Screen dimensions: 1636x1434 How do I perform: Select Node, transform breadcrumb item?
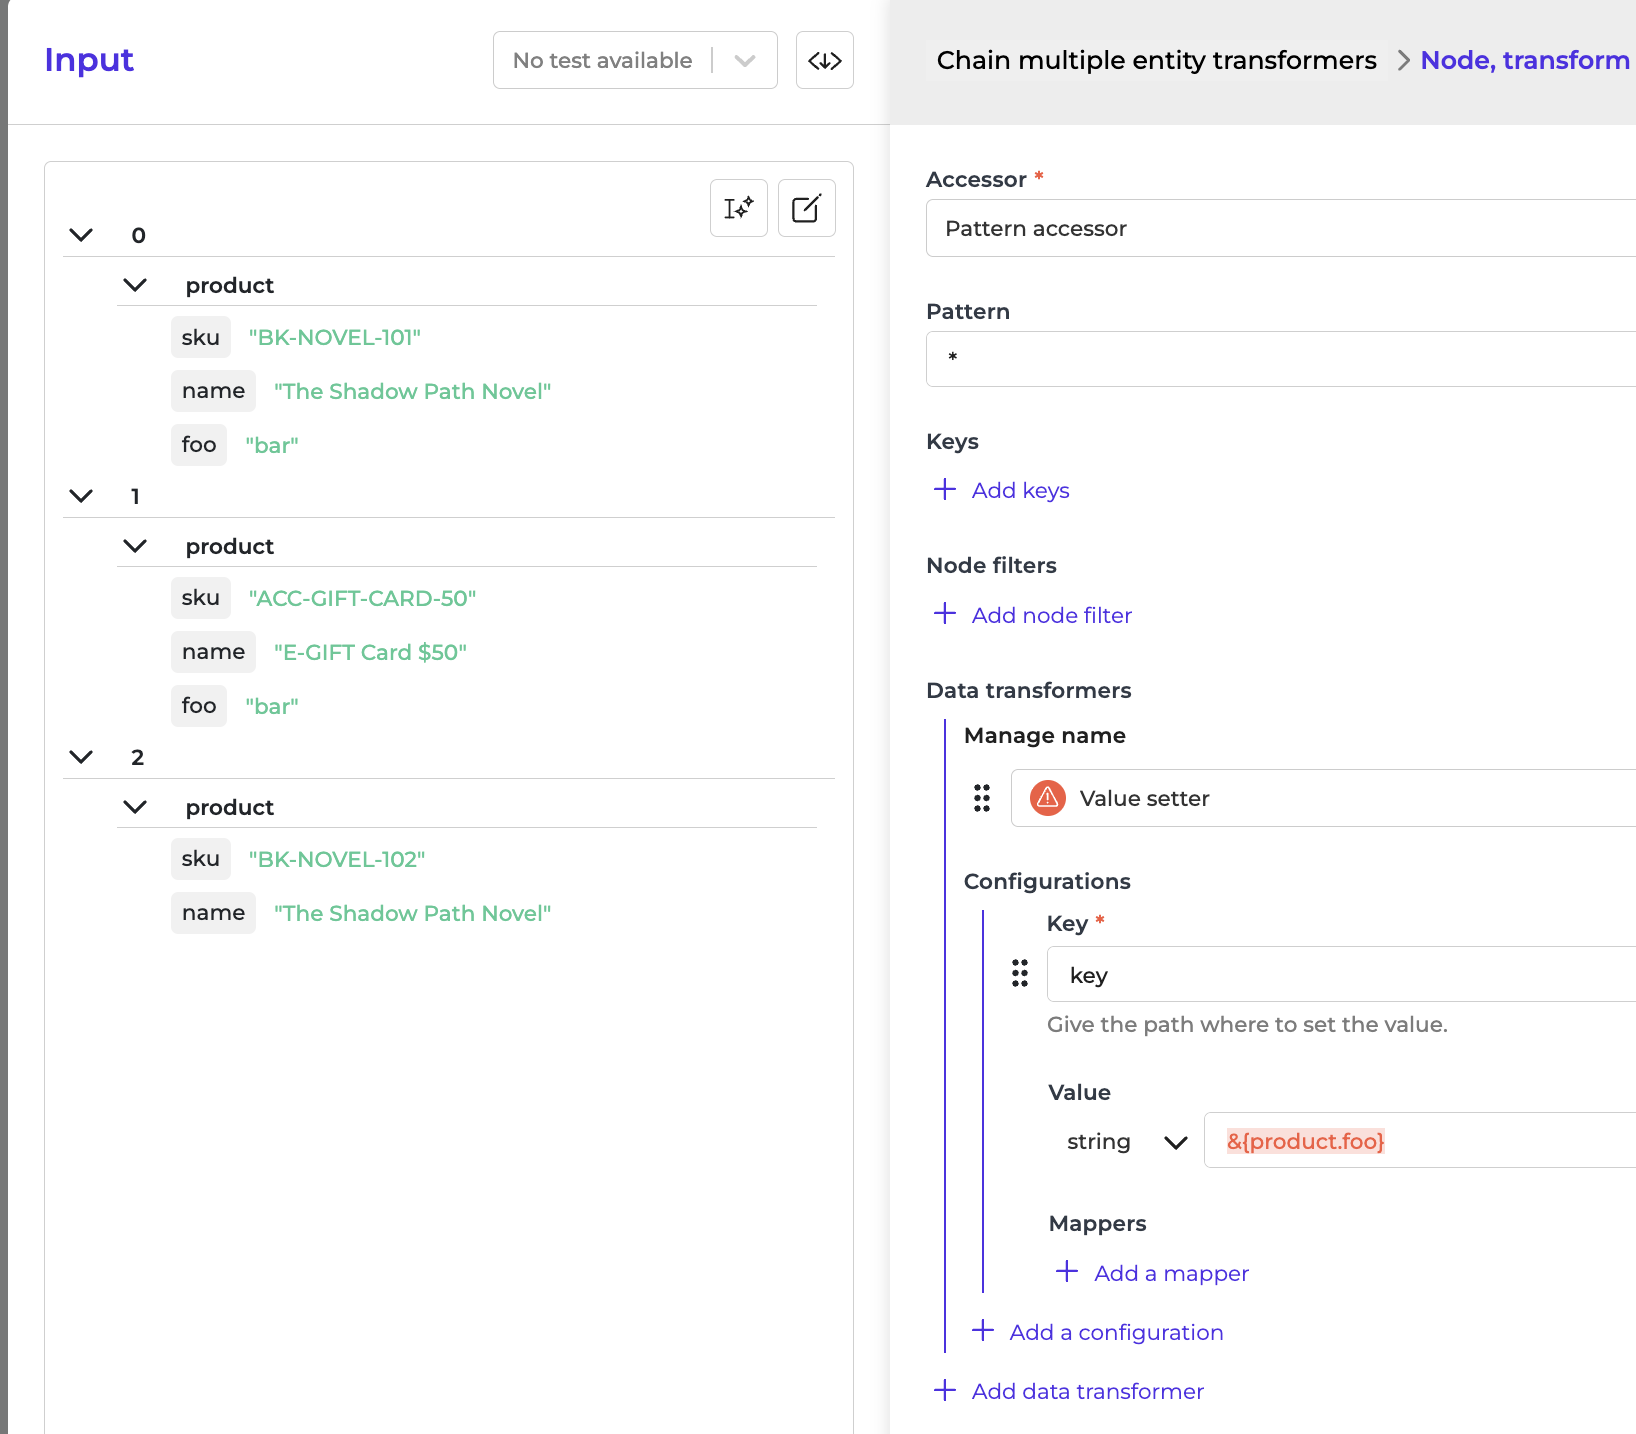[x=1524, y=61]
